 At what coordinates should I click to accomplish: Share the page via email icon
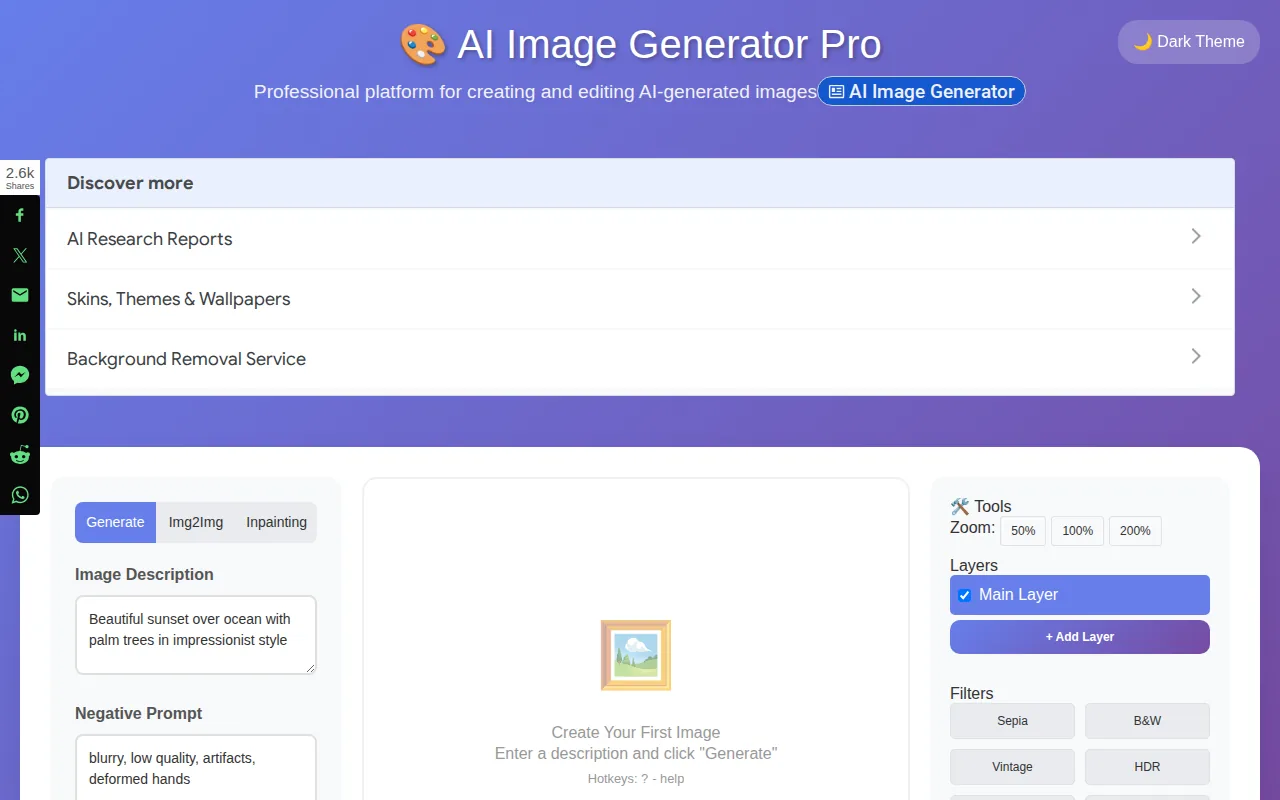pyautogui.click(x=20, y=295)
